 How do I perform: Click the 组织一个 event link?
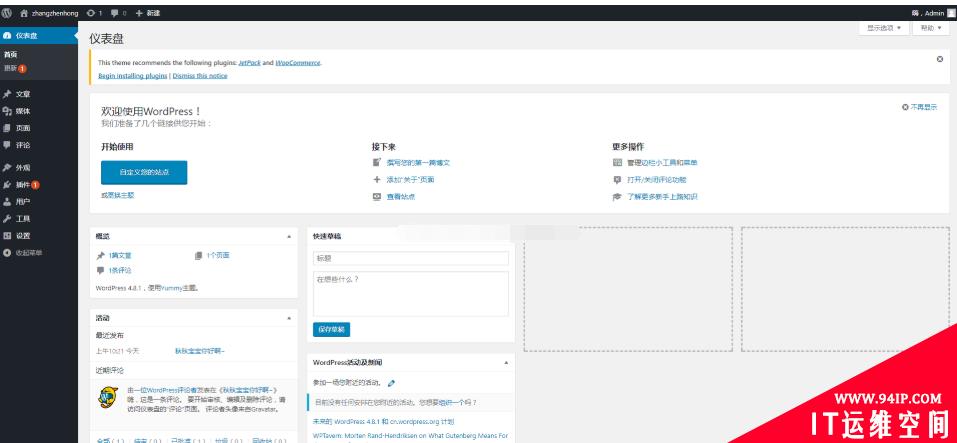453,403
